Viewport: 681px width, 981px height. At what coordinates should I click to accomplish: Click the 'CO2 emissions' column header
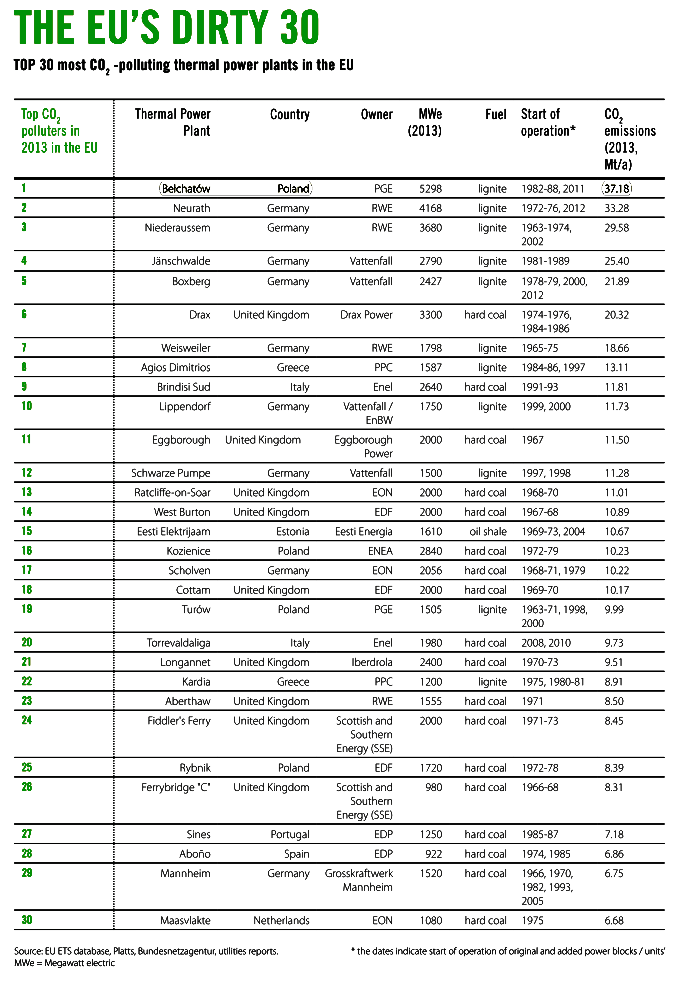click(x=630, y=139)
